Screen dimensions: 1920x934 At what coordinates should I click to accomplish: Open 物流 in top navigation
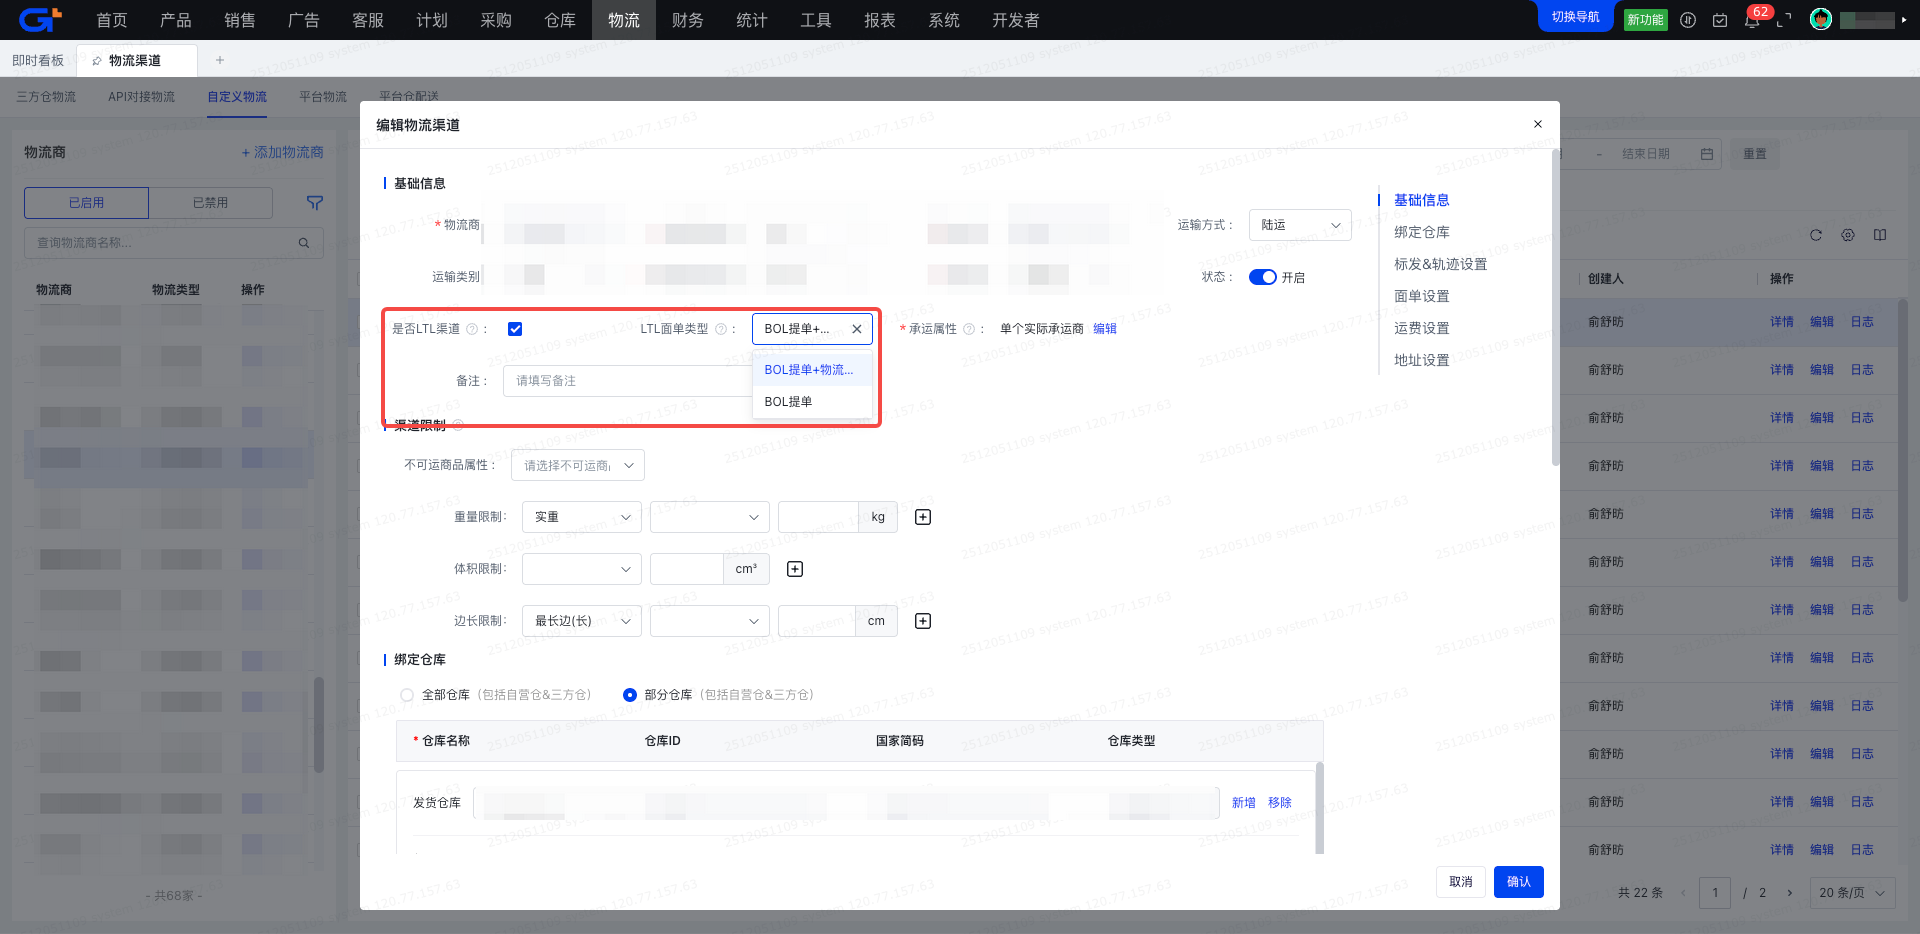coord(624,20)
